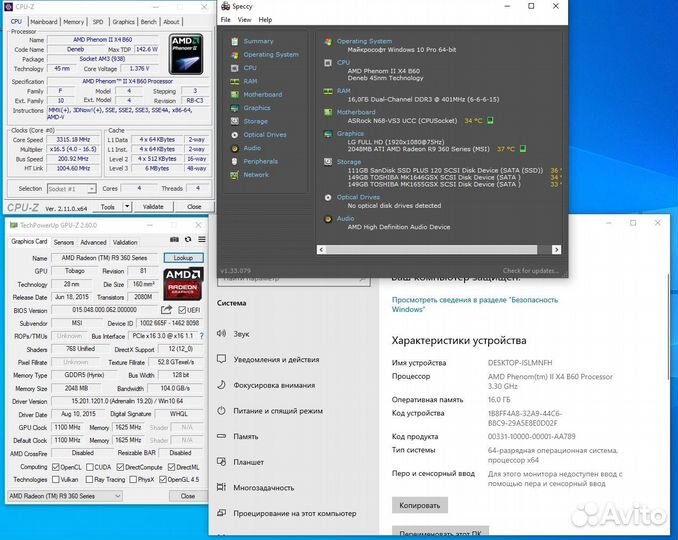The height and width of the screenshot is (540, 678).
Task: Click the Tools button in CPU-Z
Action: 108,207
